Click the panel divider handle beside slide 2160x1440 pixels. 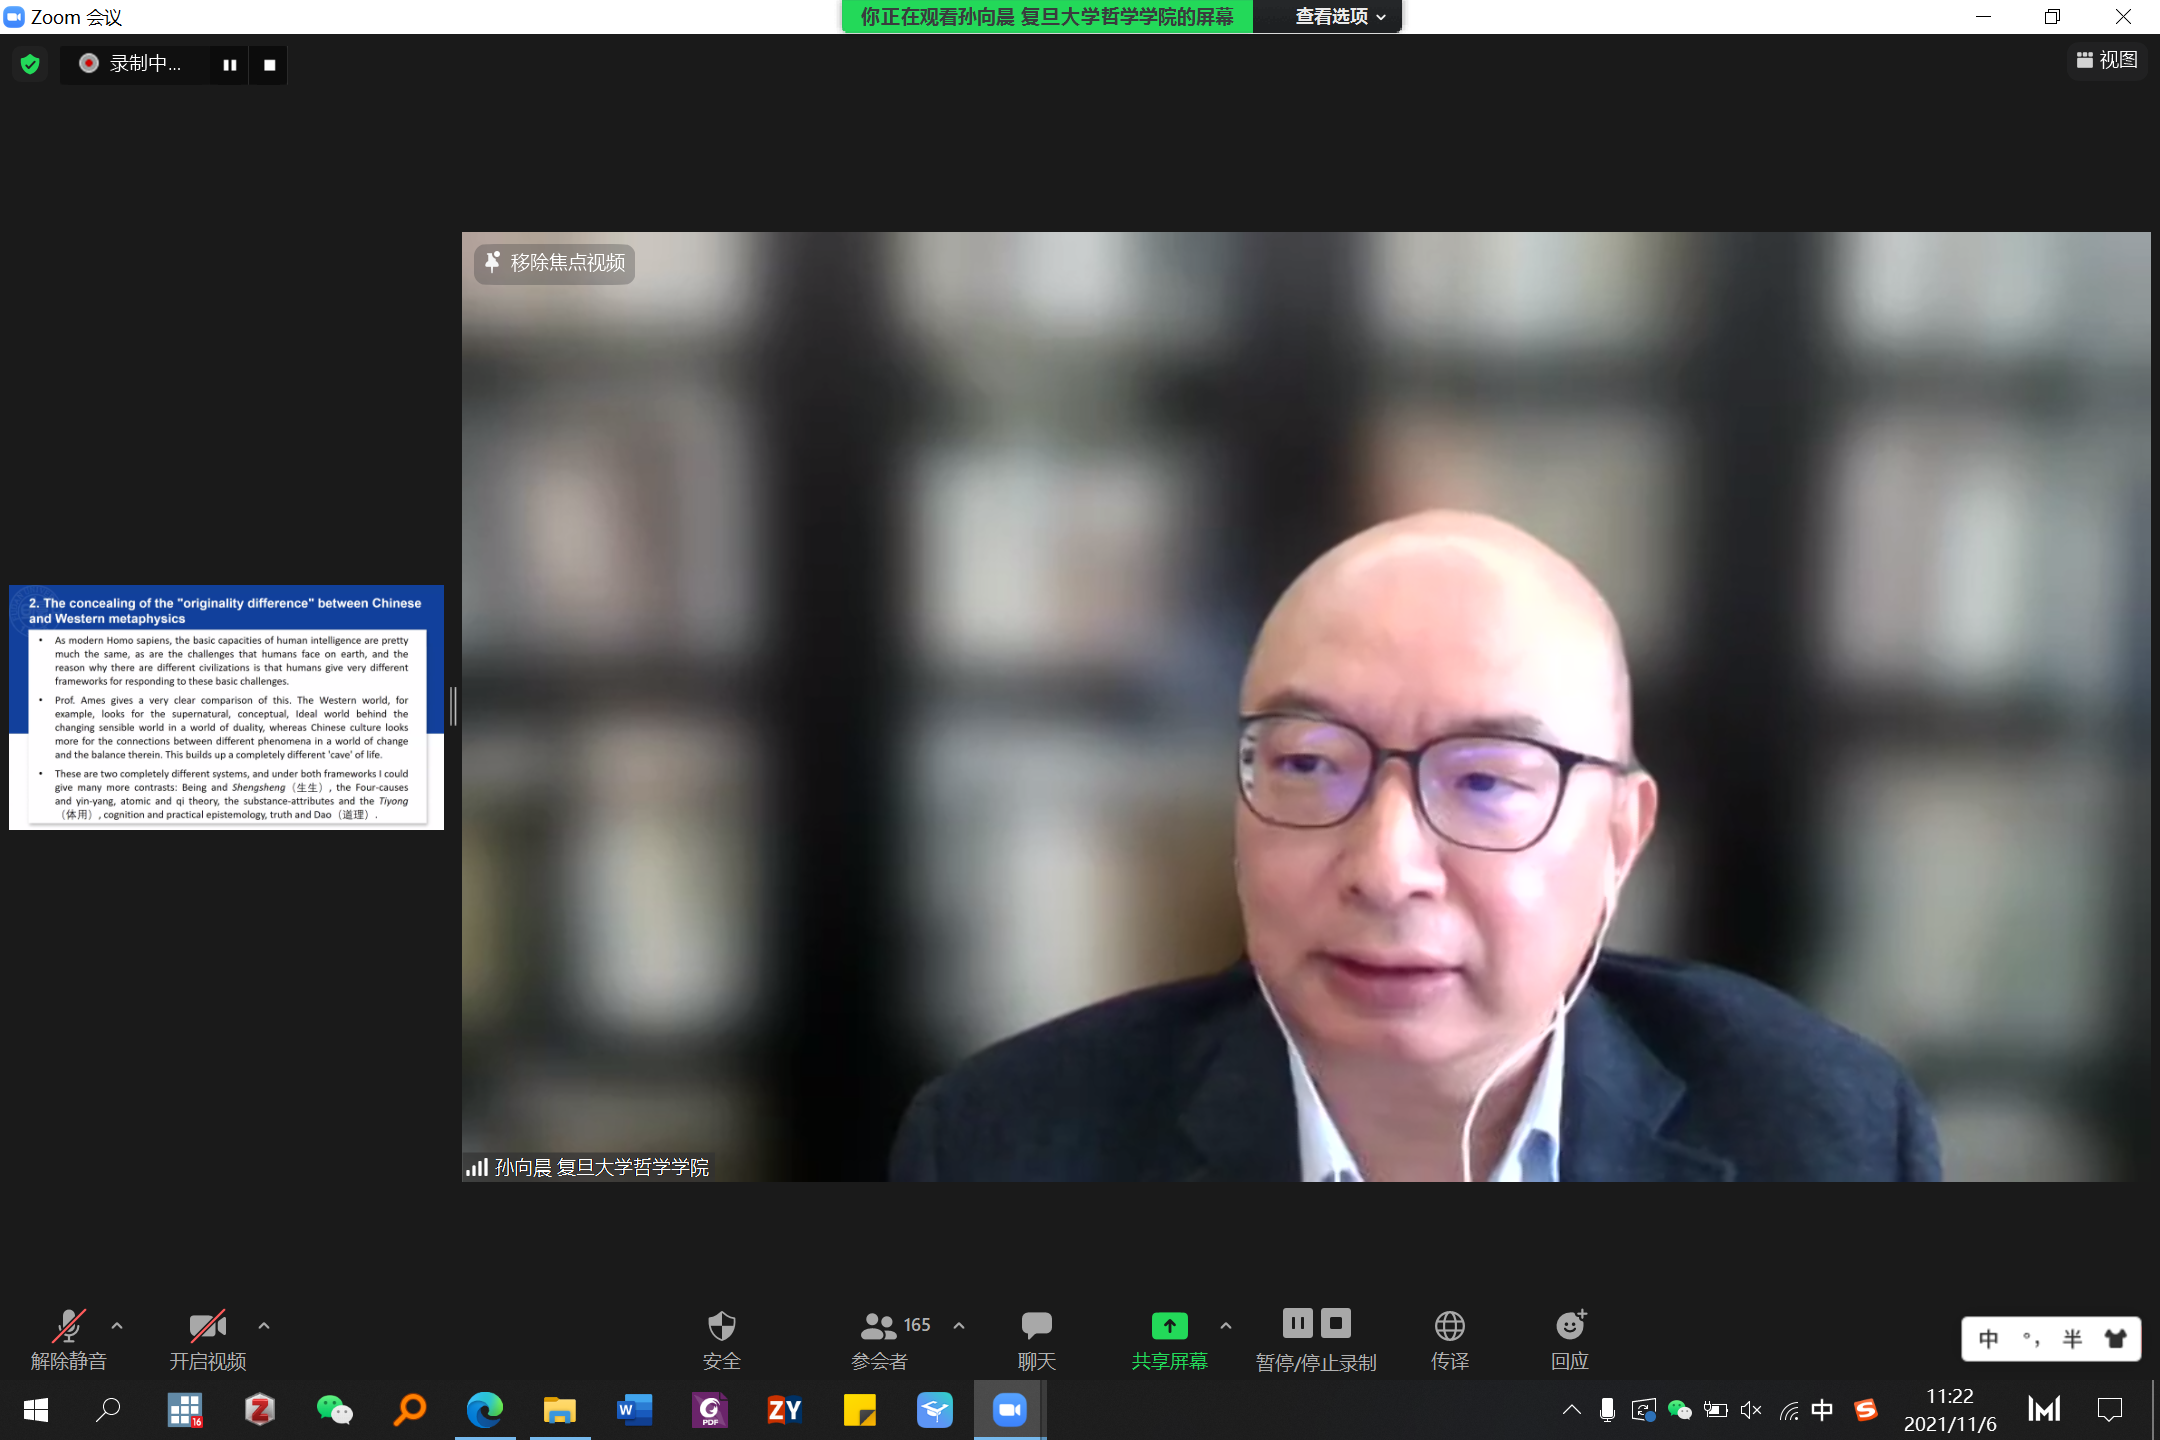453,707
